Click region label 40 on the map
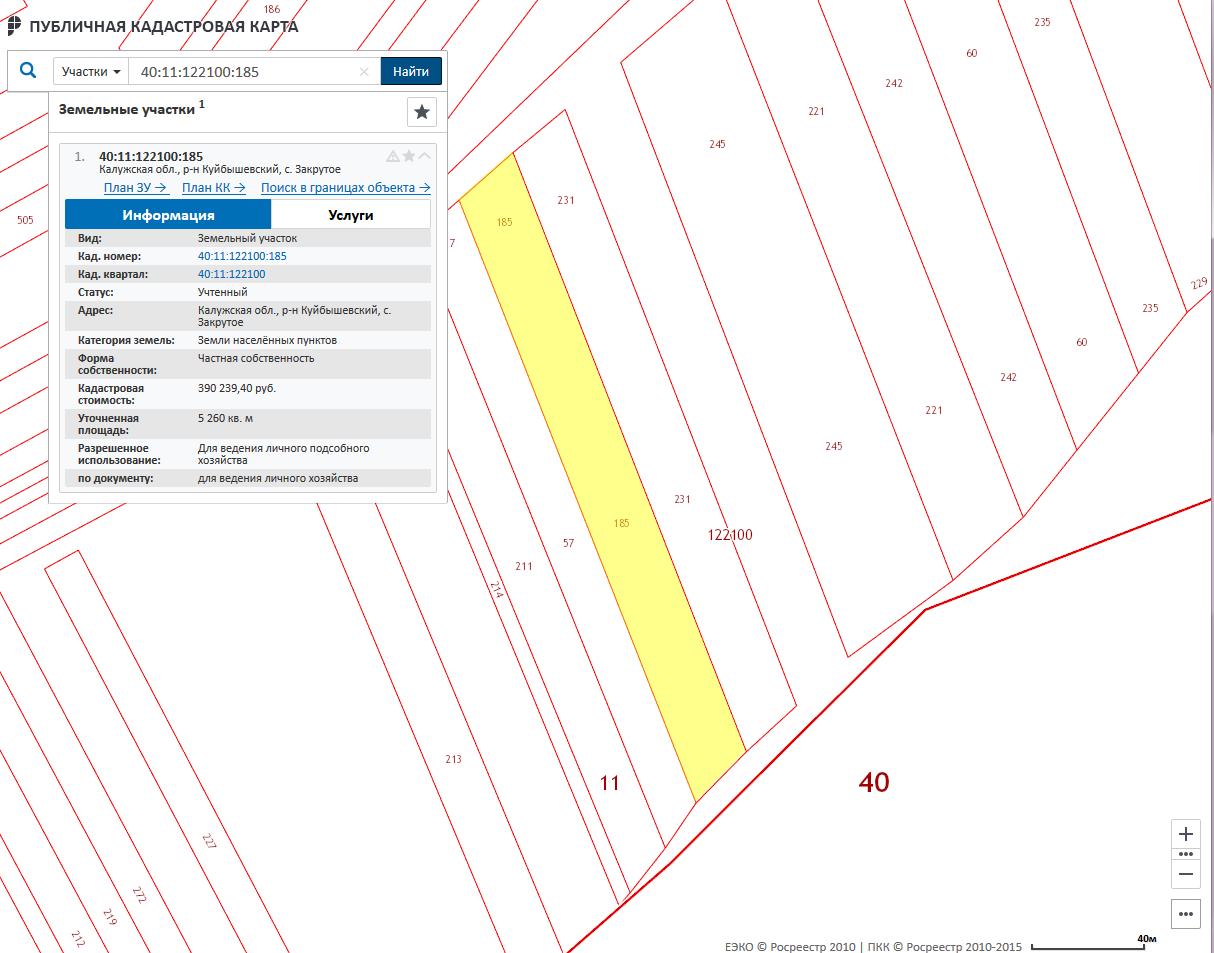 click(x=874, y=782)
